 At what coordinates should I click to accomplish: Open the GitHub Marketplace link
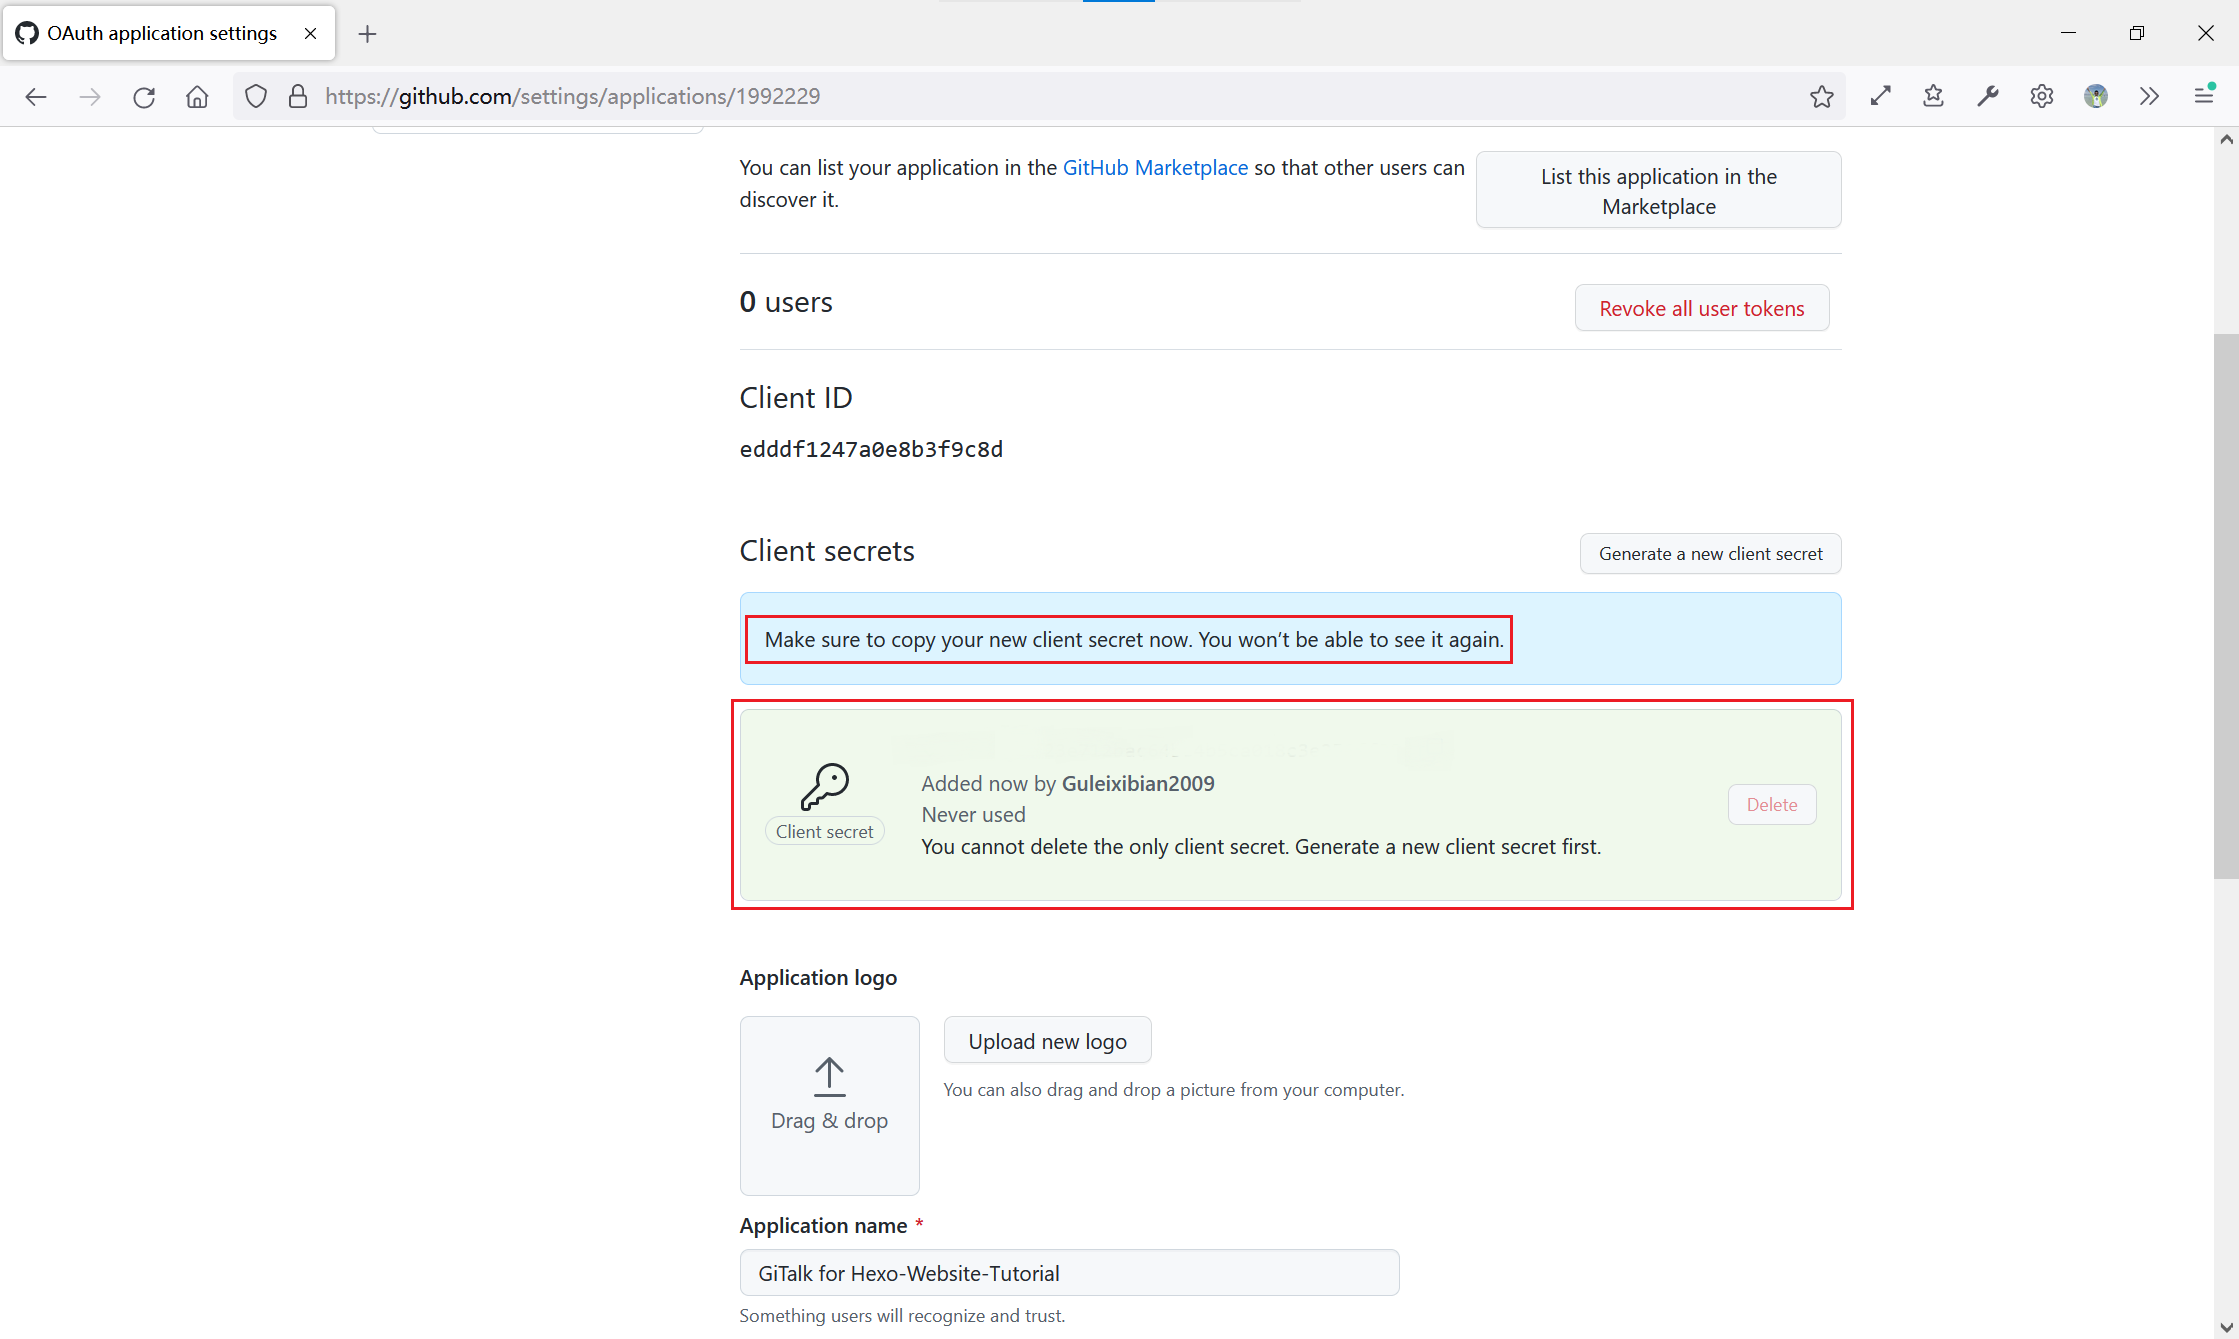tap(1155, 168)
